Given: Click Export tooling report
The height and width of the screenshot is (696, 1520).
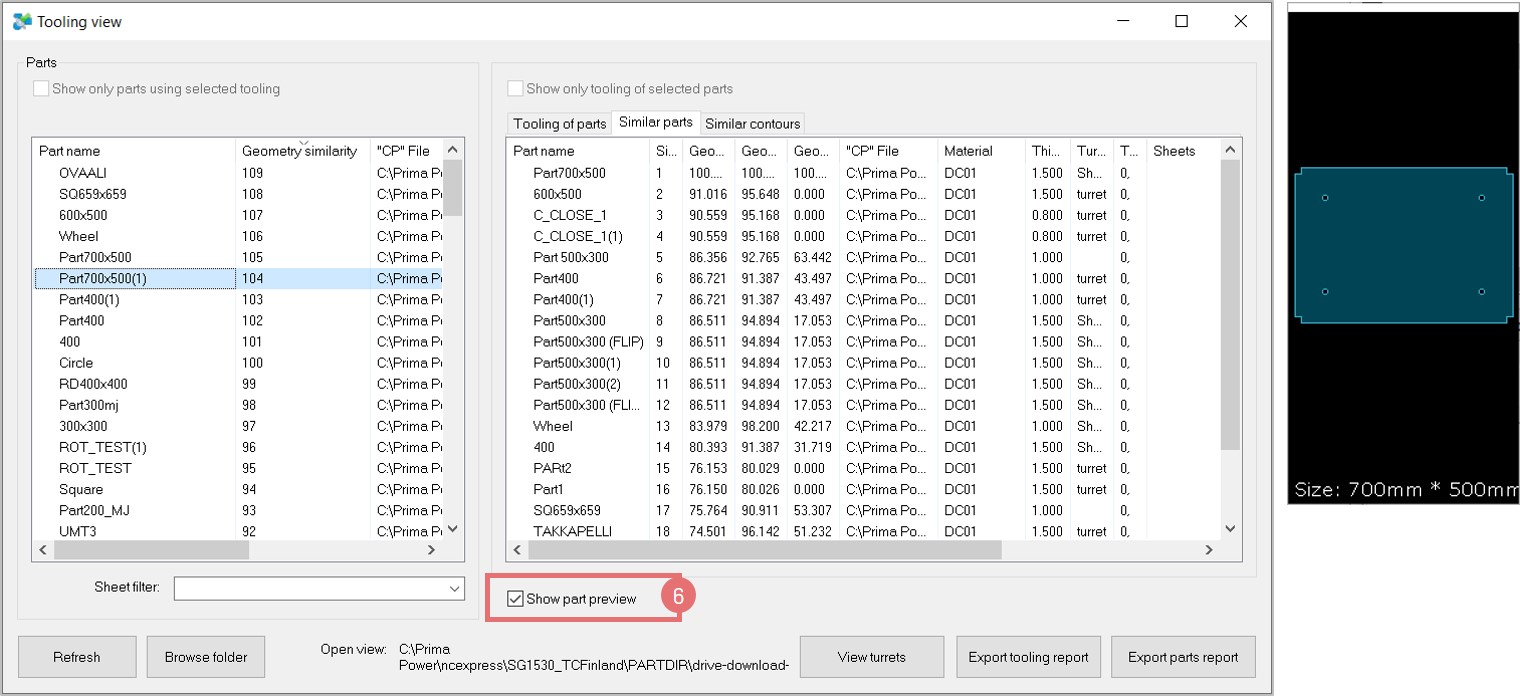Looking at the screenshot, I should 1028,657.
